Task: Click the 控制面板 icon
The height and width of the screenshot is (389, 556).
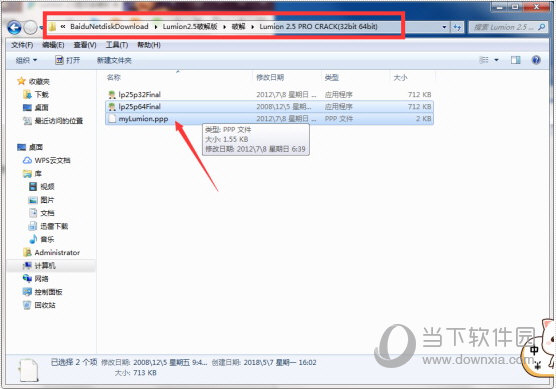Action: (x=27, y=291)
